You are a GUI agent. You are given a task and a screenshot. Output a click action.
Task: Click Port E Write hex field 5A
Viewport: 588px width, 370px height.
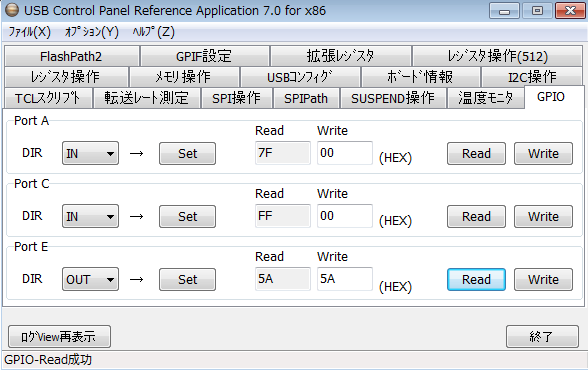coord(345,279)
